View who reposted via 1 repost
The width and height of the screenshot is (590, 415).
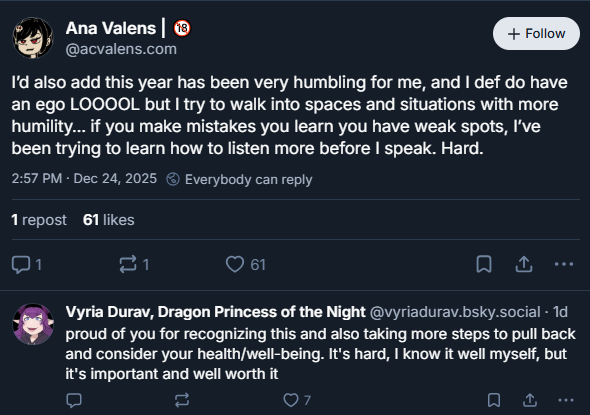click(39, 220)
